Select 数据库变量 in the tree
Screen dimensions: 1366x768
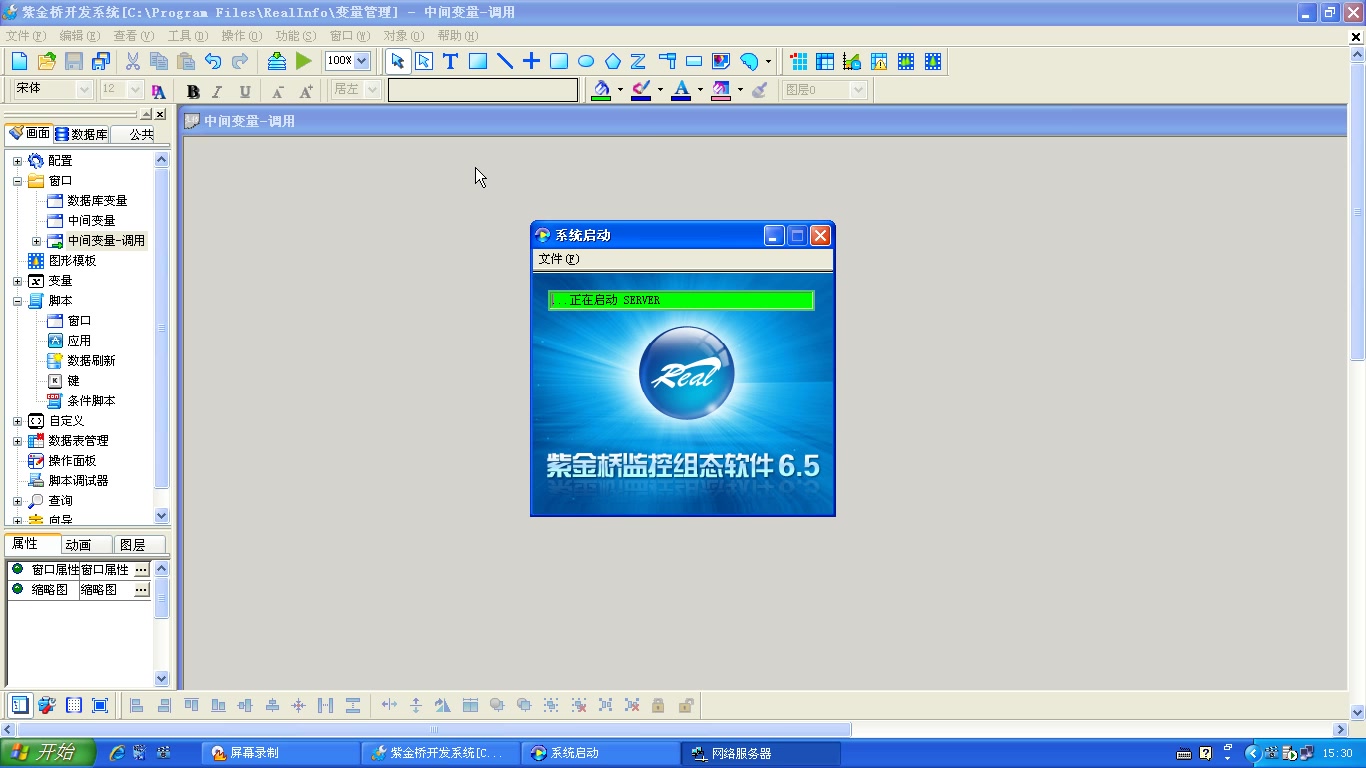coord(97,201)
